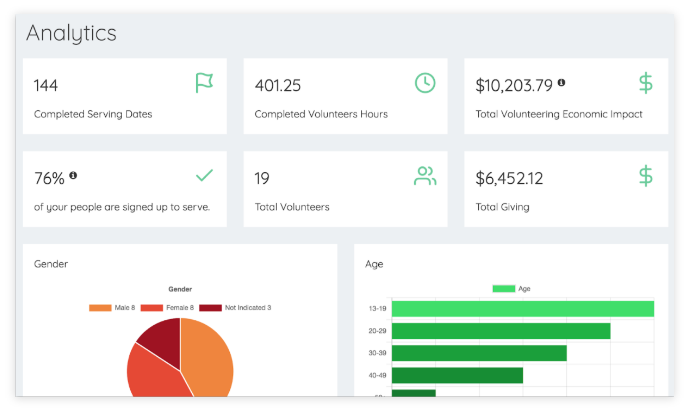Select the 20-29 age bar
Screen dimensions: 689x413
point(501,331)
